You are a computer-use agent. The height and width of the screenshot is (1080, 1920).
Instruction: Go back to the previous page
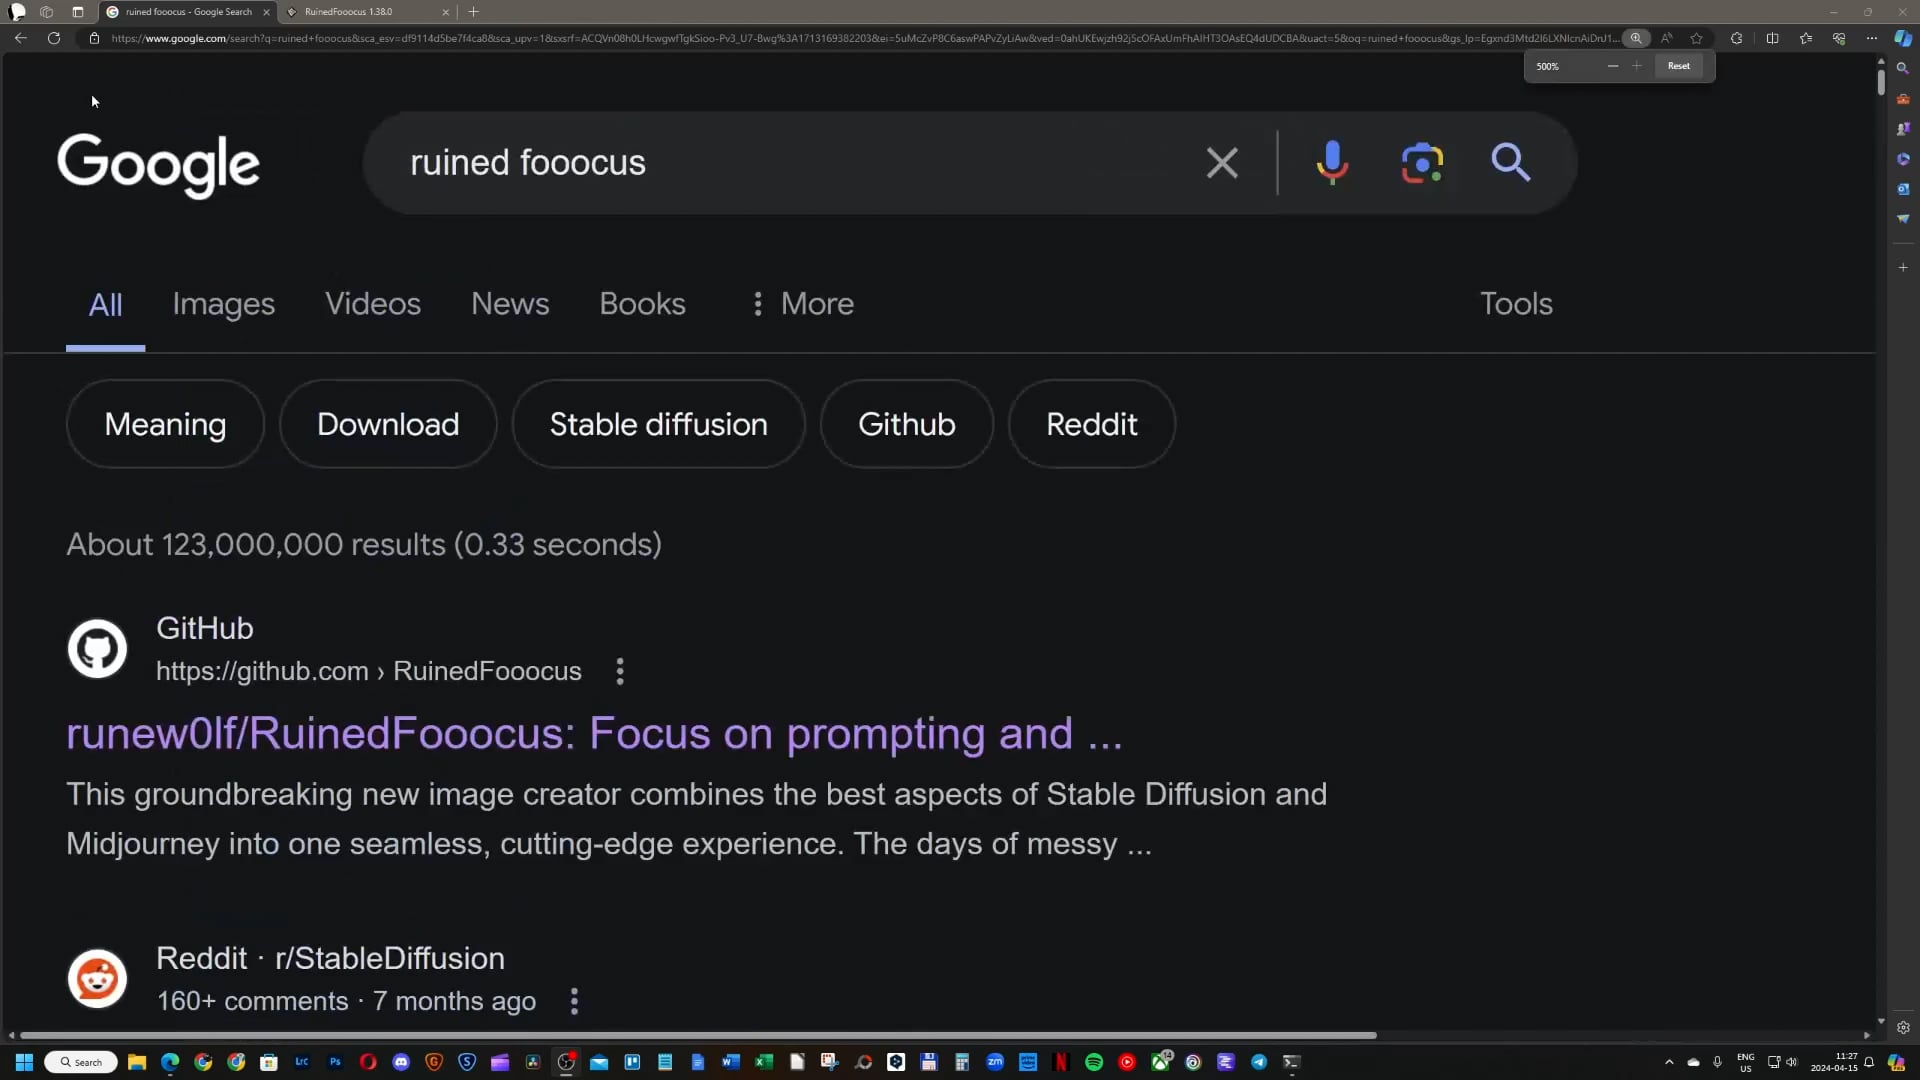[x=21, y=38]
